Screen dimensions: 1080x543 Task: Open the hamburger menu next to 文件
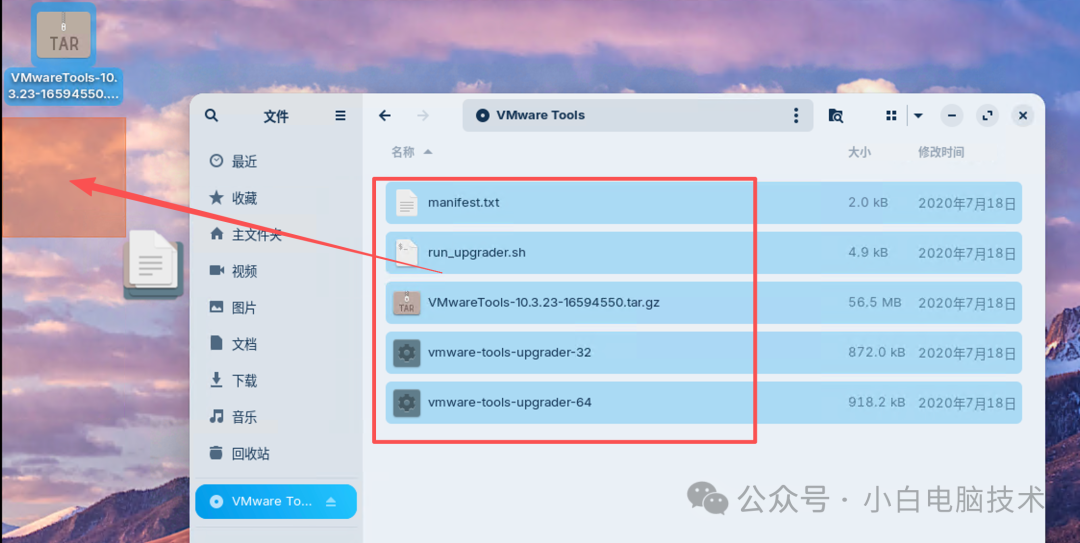coord(340,116)
